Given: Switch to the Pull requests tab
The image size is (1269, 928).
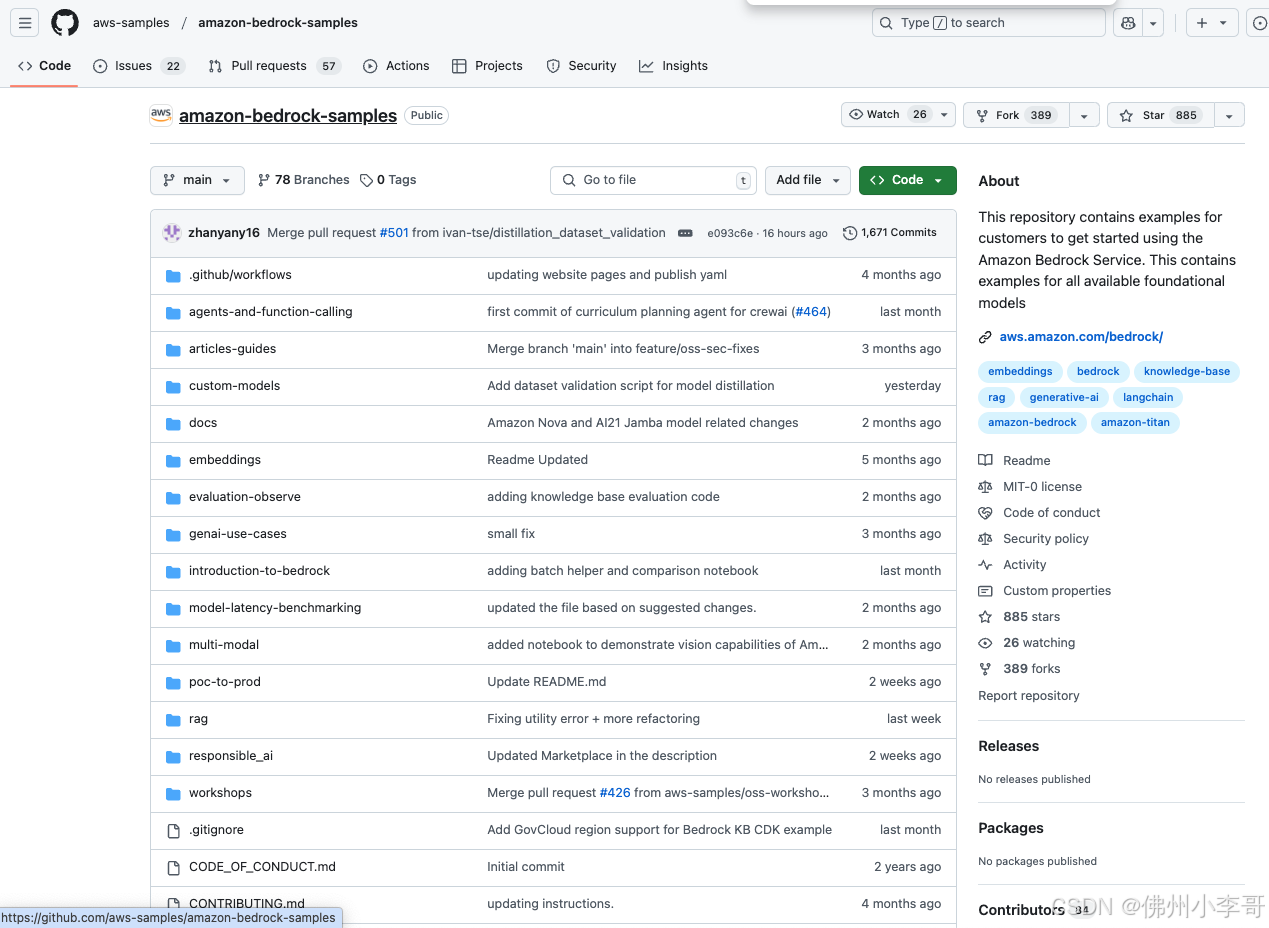Looking at the screenshot, I should pos(274,66).
